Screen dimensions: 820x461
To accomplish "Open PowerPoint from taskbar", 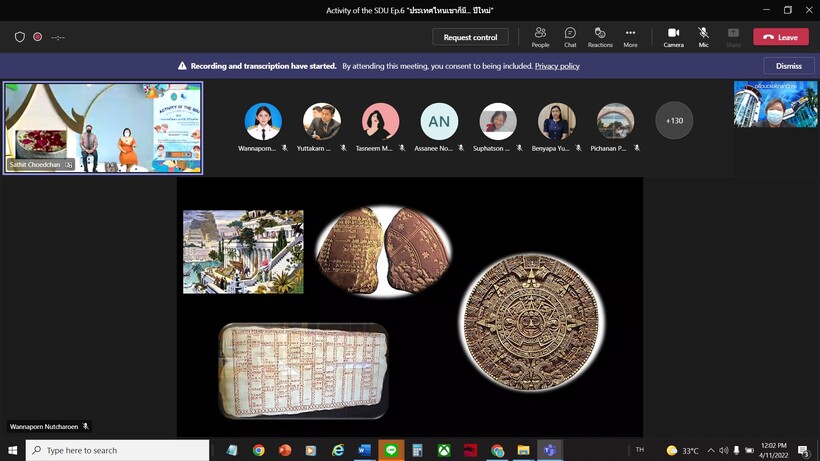I will click(285, 450).
